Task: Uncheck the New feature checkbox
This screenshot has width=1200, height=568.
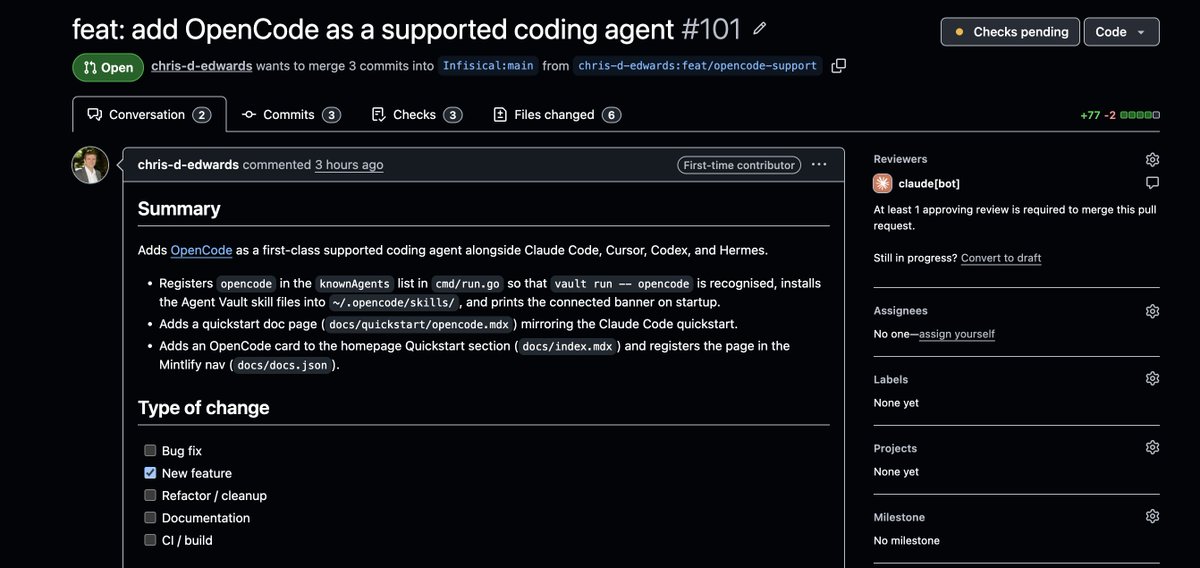Action: pos(150,473)
